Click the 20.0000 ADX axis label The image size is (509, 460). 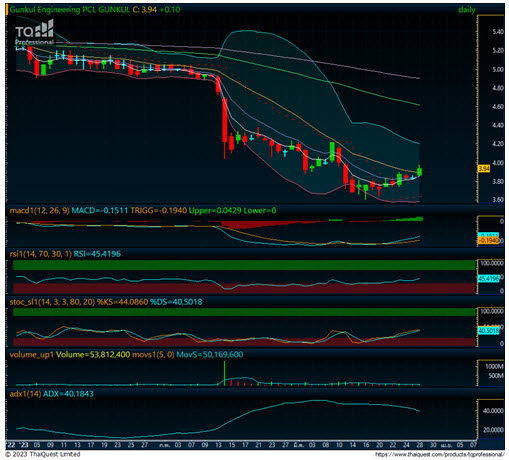click(493, 430)
